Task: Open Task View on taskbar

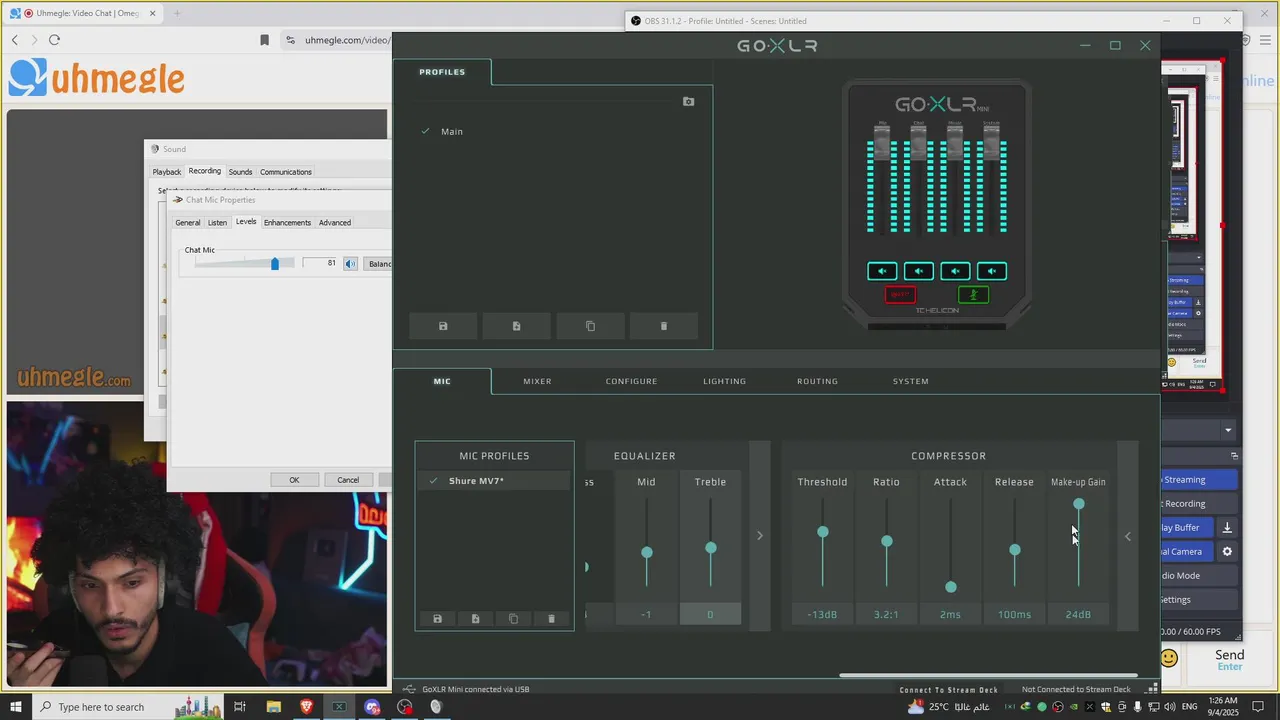Action: click(x=240, y=707)
